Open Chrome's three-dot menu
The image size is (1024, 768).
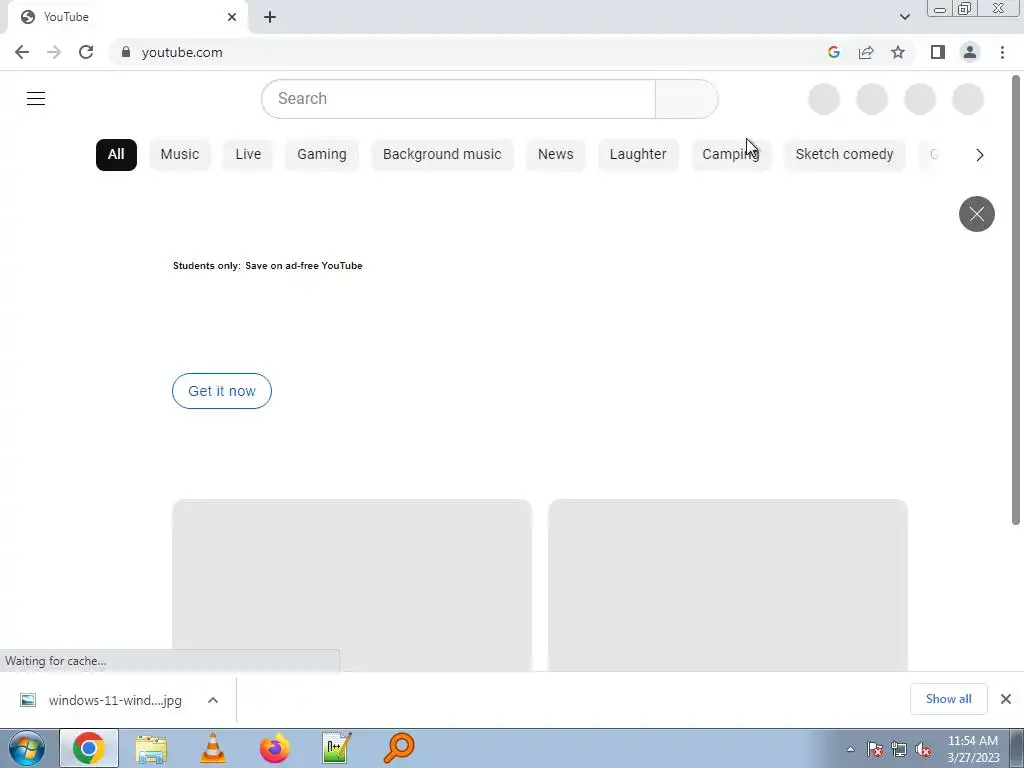(1002, 52)
